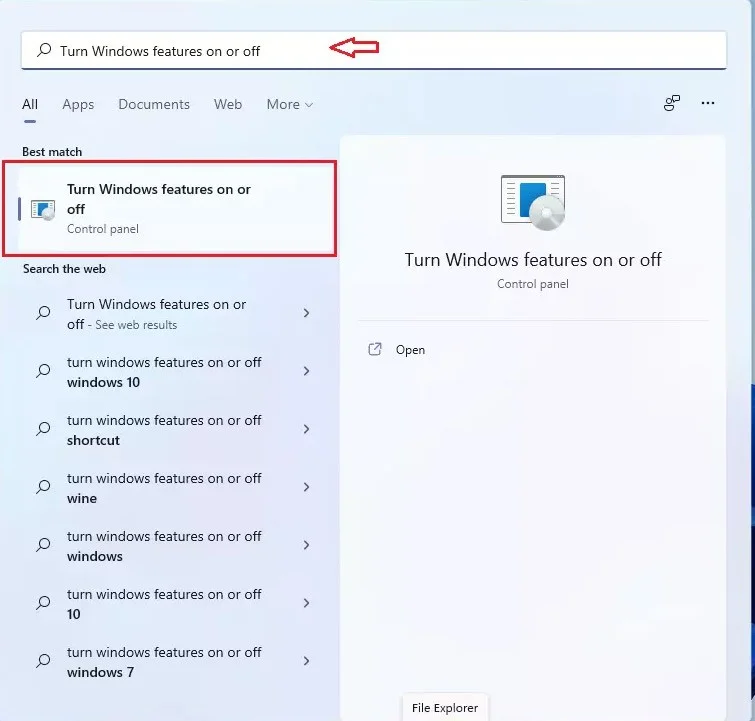Viewport: 755px width, 721px height.
Task: Open the three-dots more options menu
Action: (x=708, y=103)
